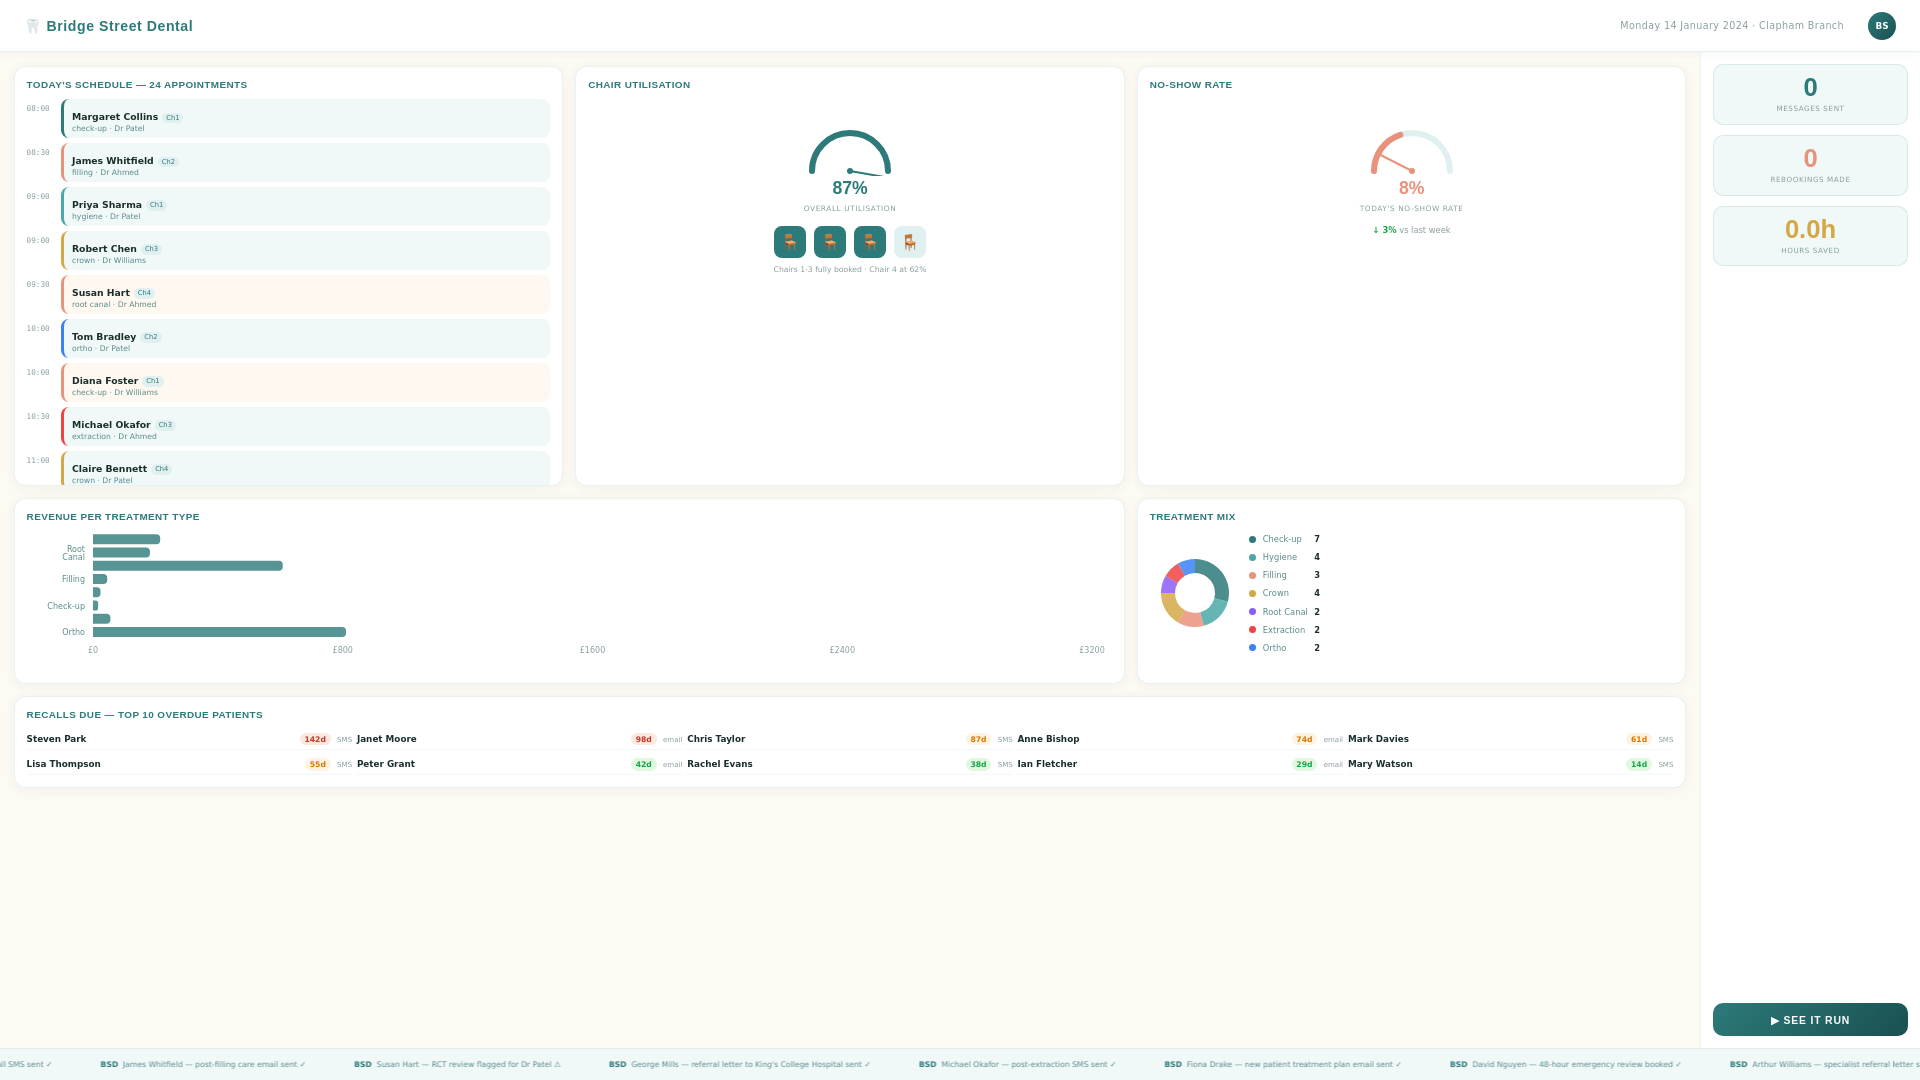Viewport: 1920px width, 1080px height.
Task: Open Diana Foster check-up appointment
Action: (305, 383)
